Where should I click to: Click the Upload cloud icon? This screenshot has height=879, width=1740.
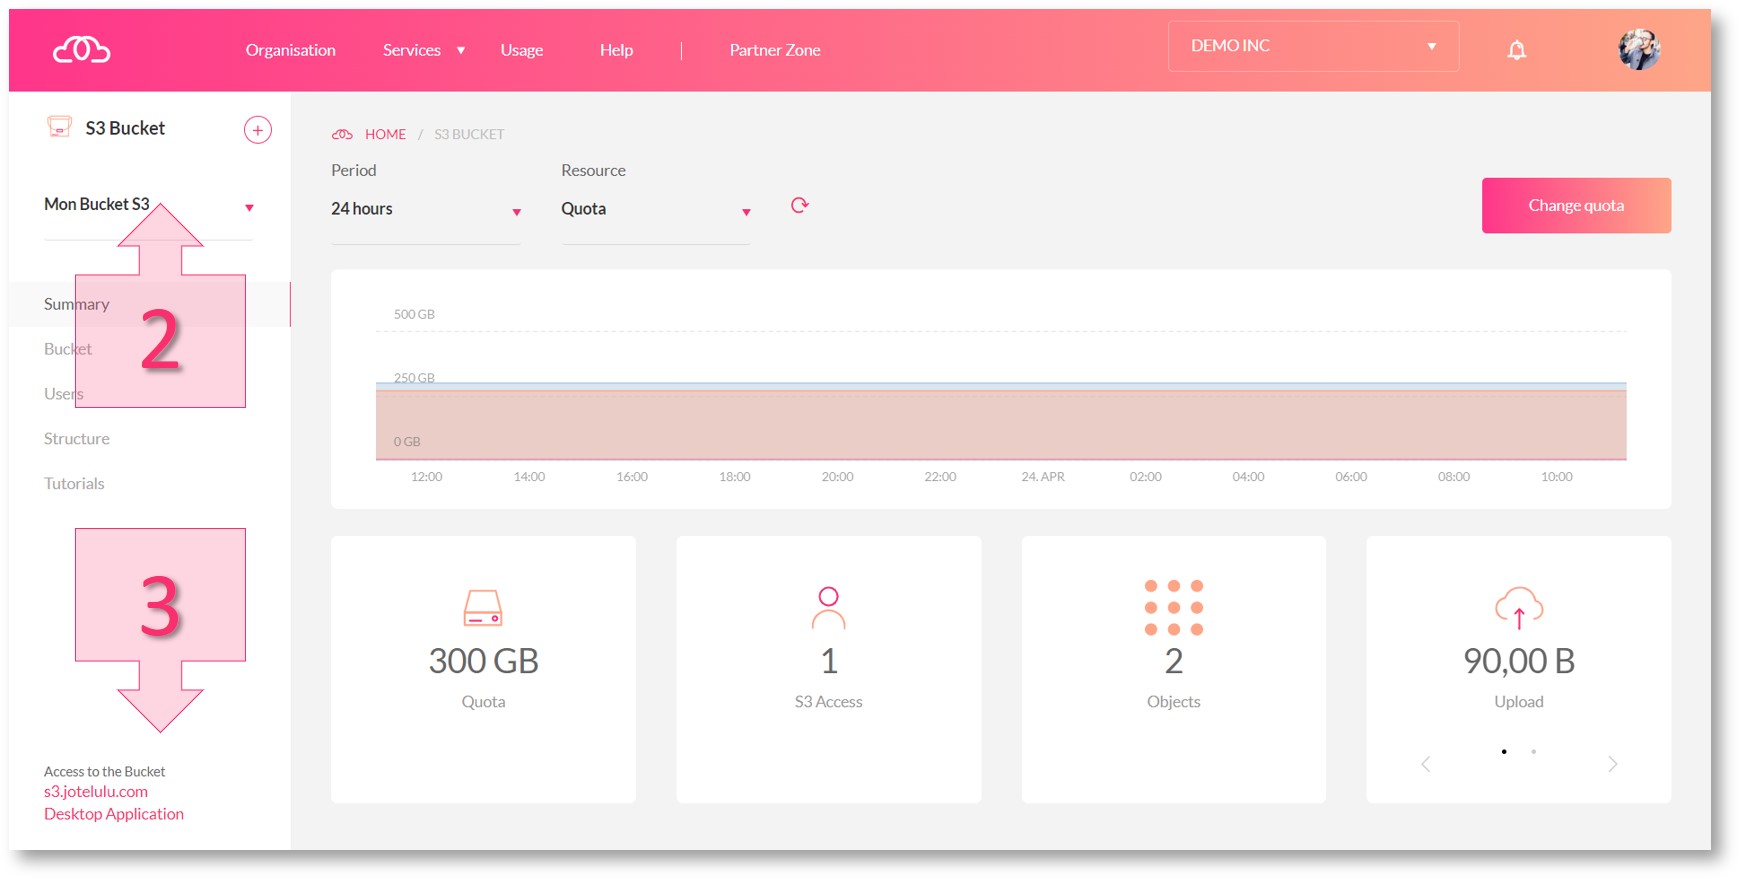coord(1518,607)
